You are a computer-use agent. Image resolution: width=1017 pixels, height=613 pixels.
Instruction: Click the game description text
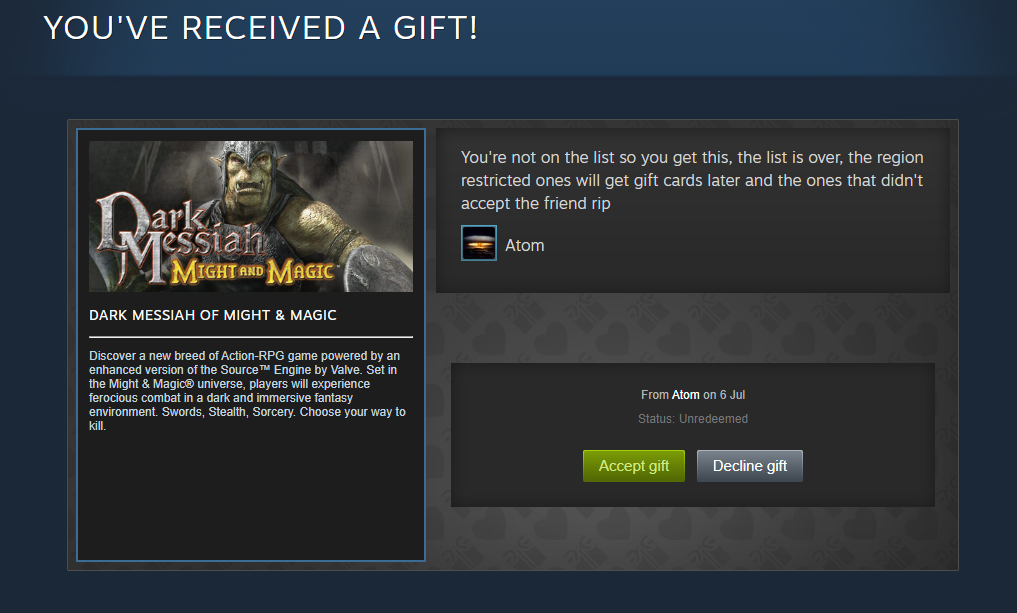tap(247, 391)
